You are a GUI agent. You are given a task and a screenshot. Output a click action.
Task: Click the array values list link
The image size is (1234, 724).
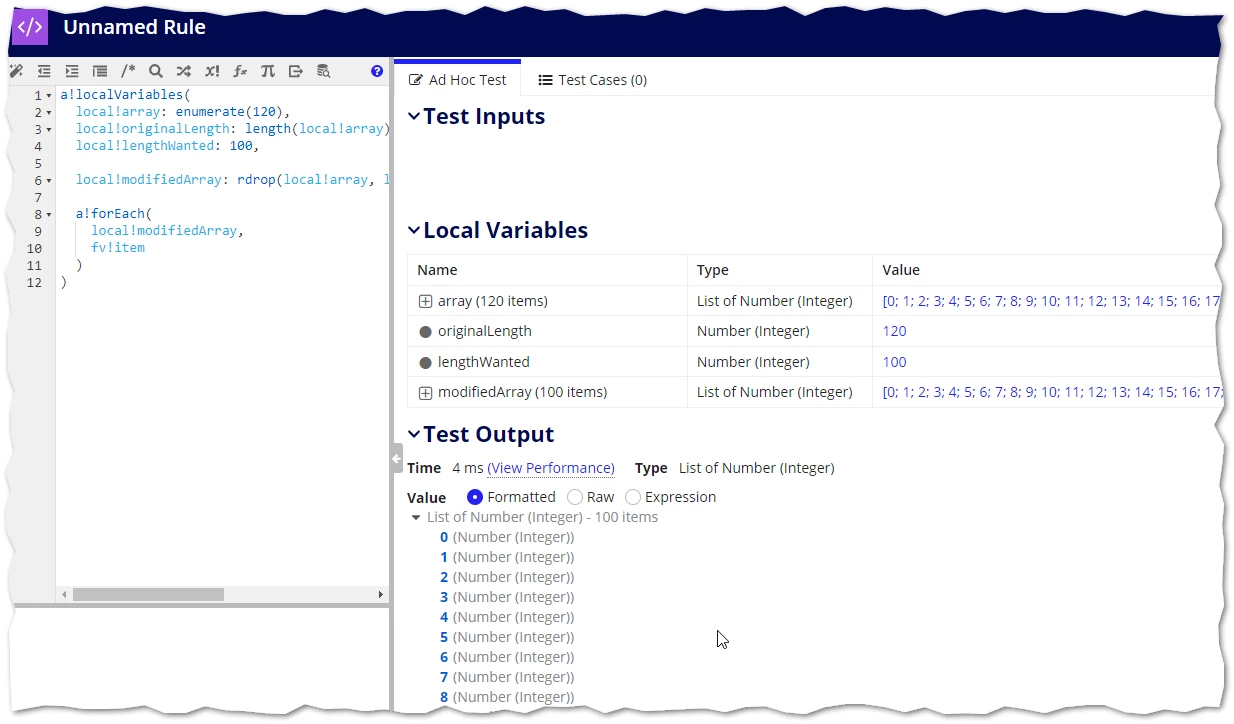point(1051,301)
